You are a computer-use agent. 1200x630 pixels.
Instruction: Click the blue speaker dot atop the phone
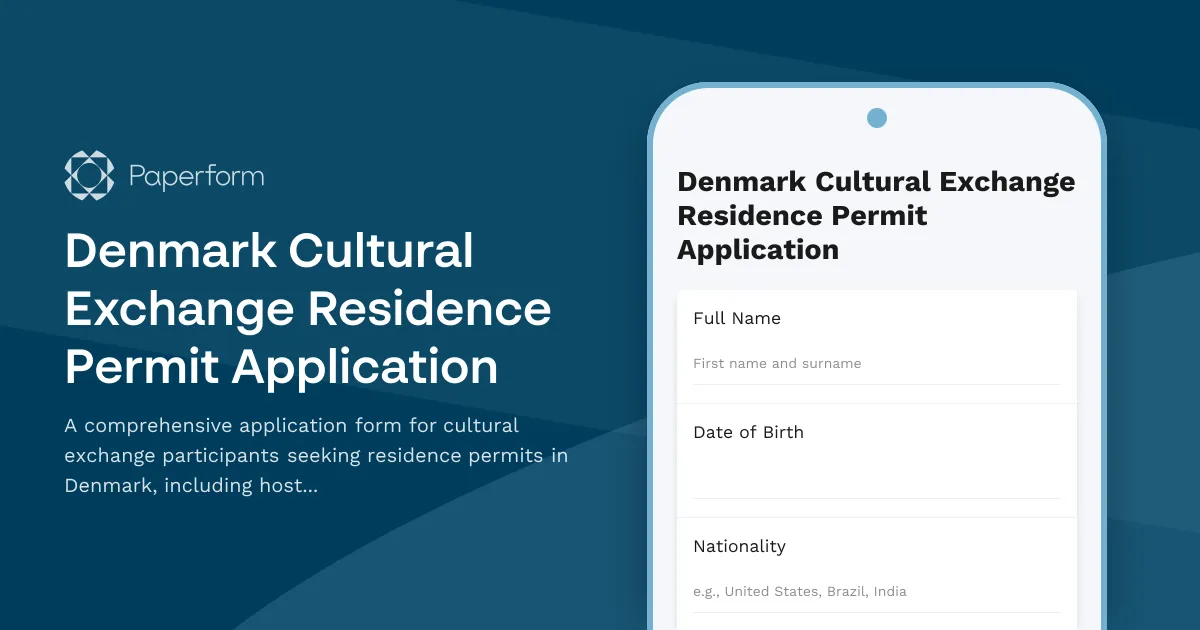[x=877, y=117]
